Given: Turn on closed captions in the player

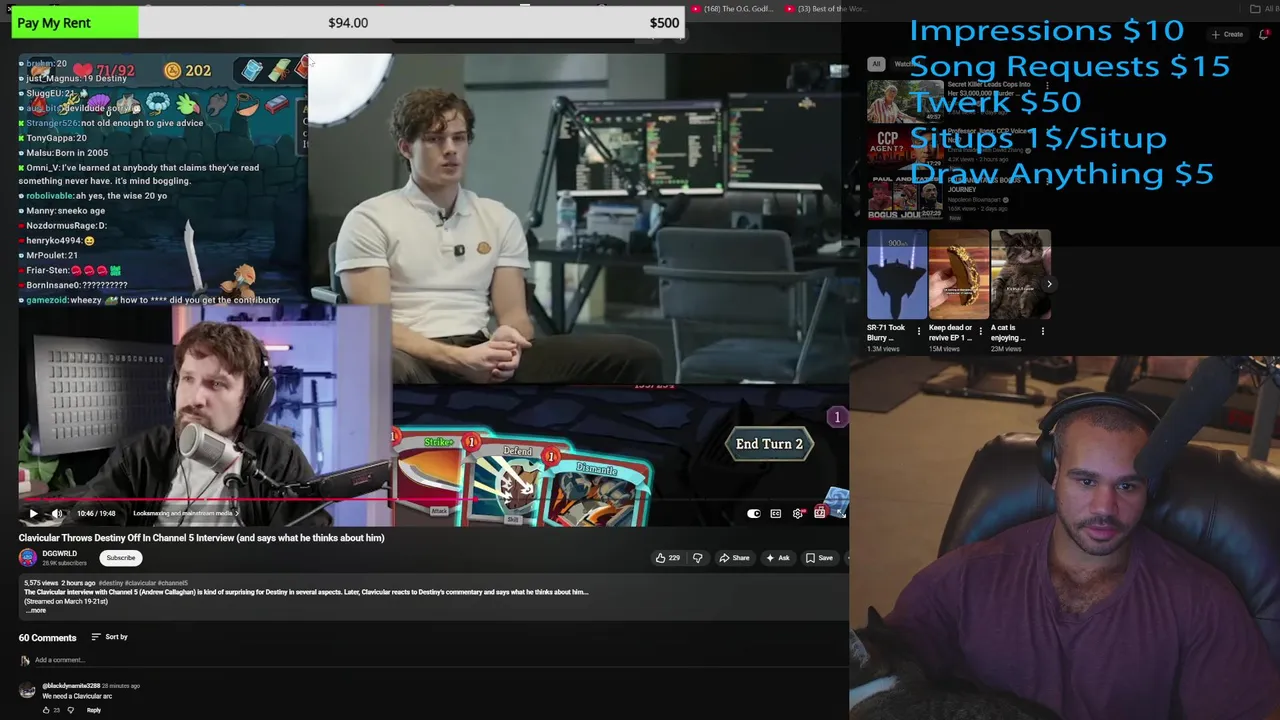Looking at the screenshot, I should (776, 513).
